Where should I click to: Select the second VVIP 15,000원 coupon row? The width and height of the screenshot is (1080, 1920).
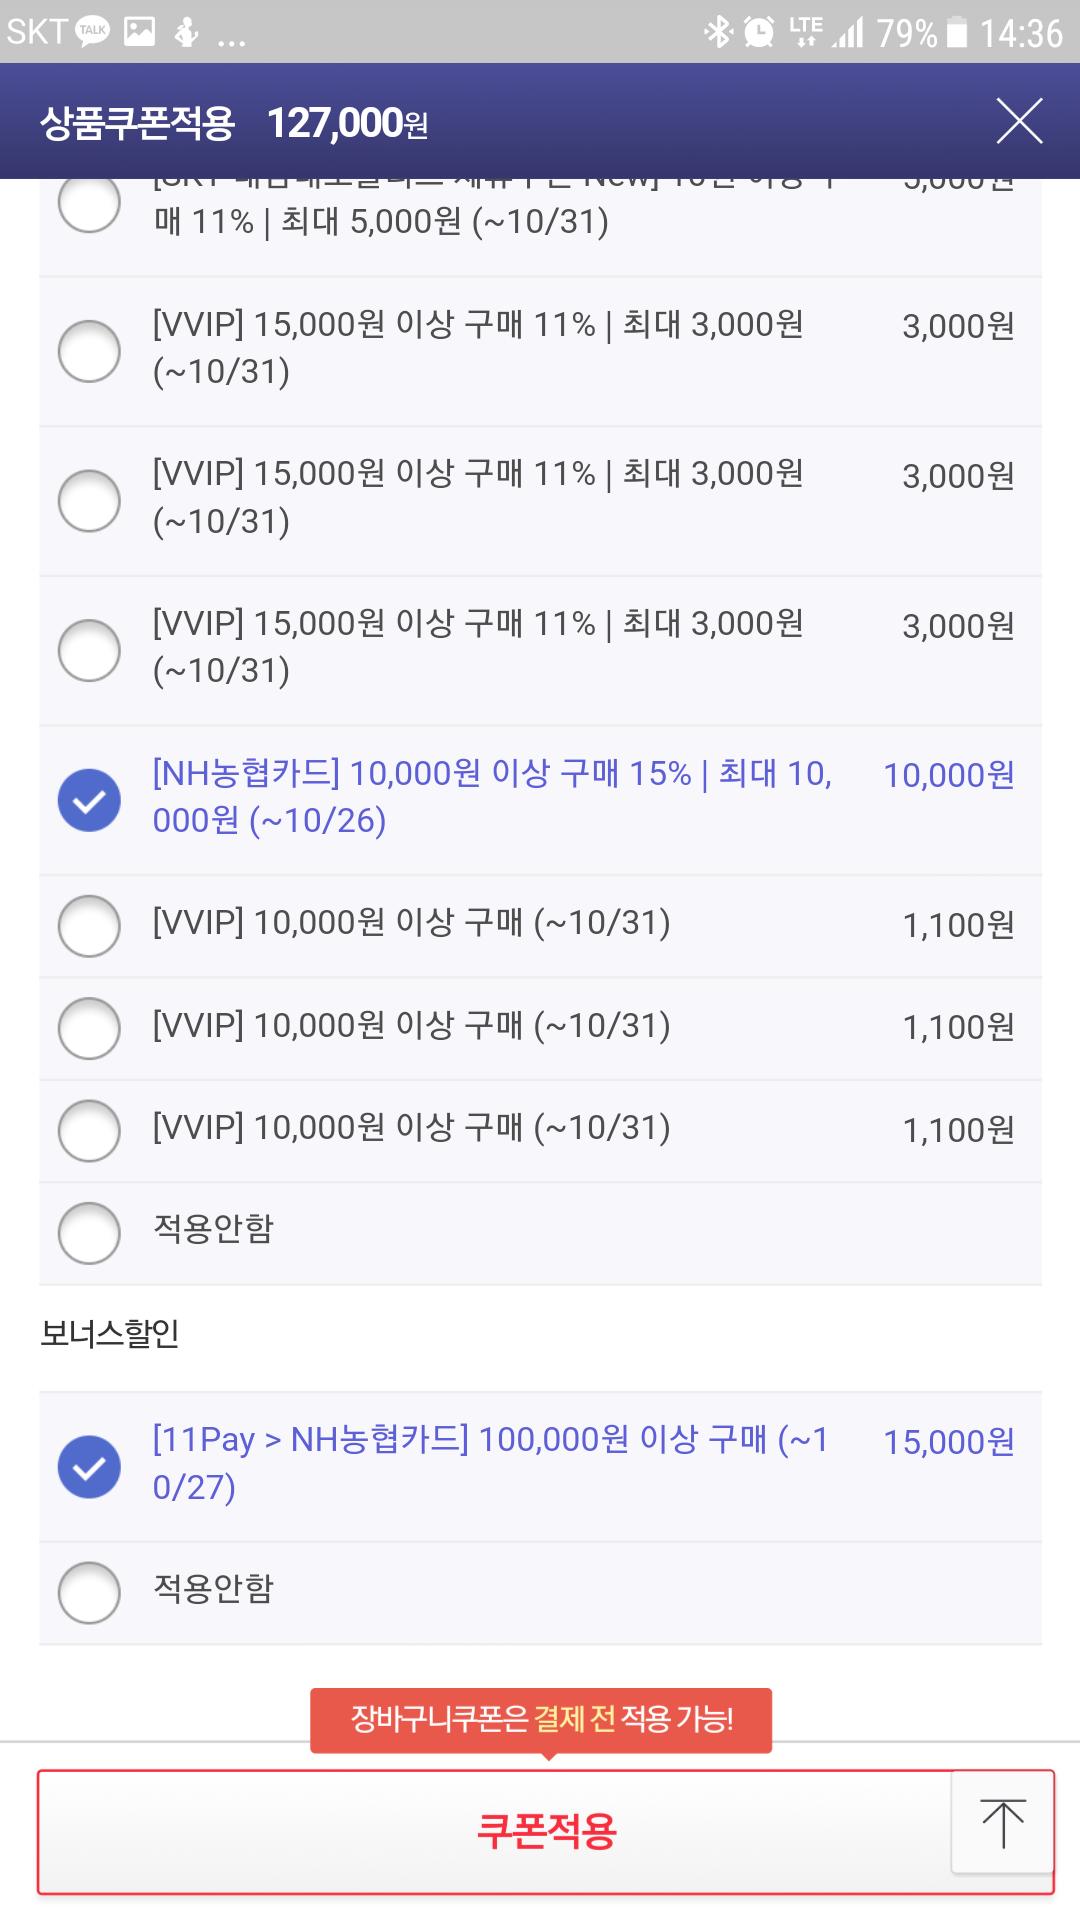540,501
